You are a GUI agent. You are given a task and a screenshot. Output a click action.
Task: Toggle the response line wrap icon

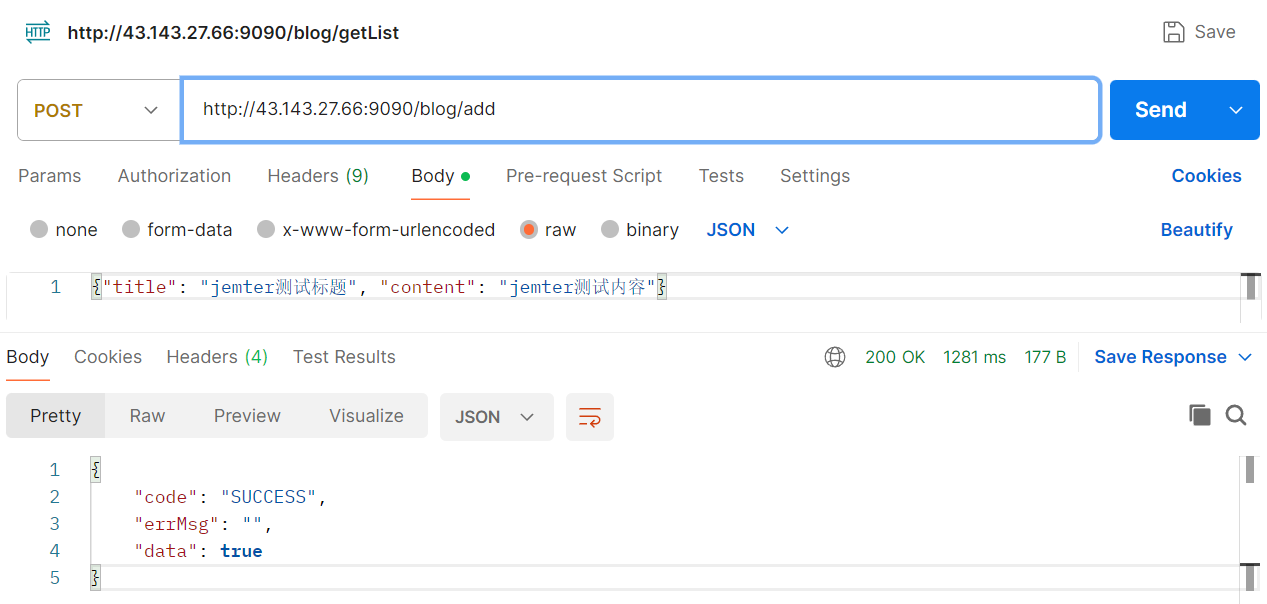point(590,417)
